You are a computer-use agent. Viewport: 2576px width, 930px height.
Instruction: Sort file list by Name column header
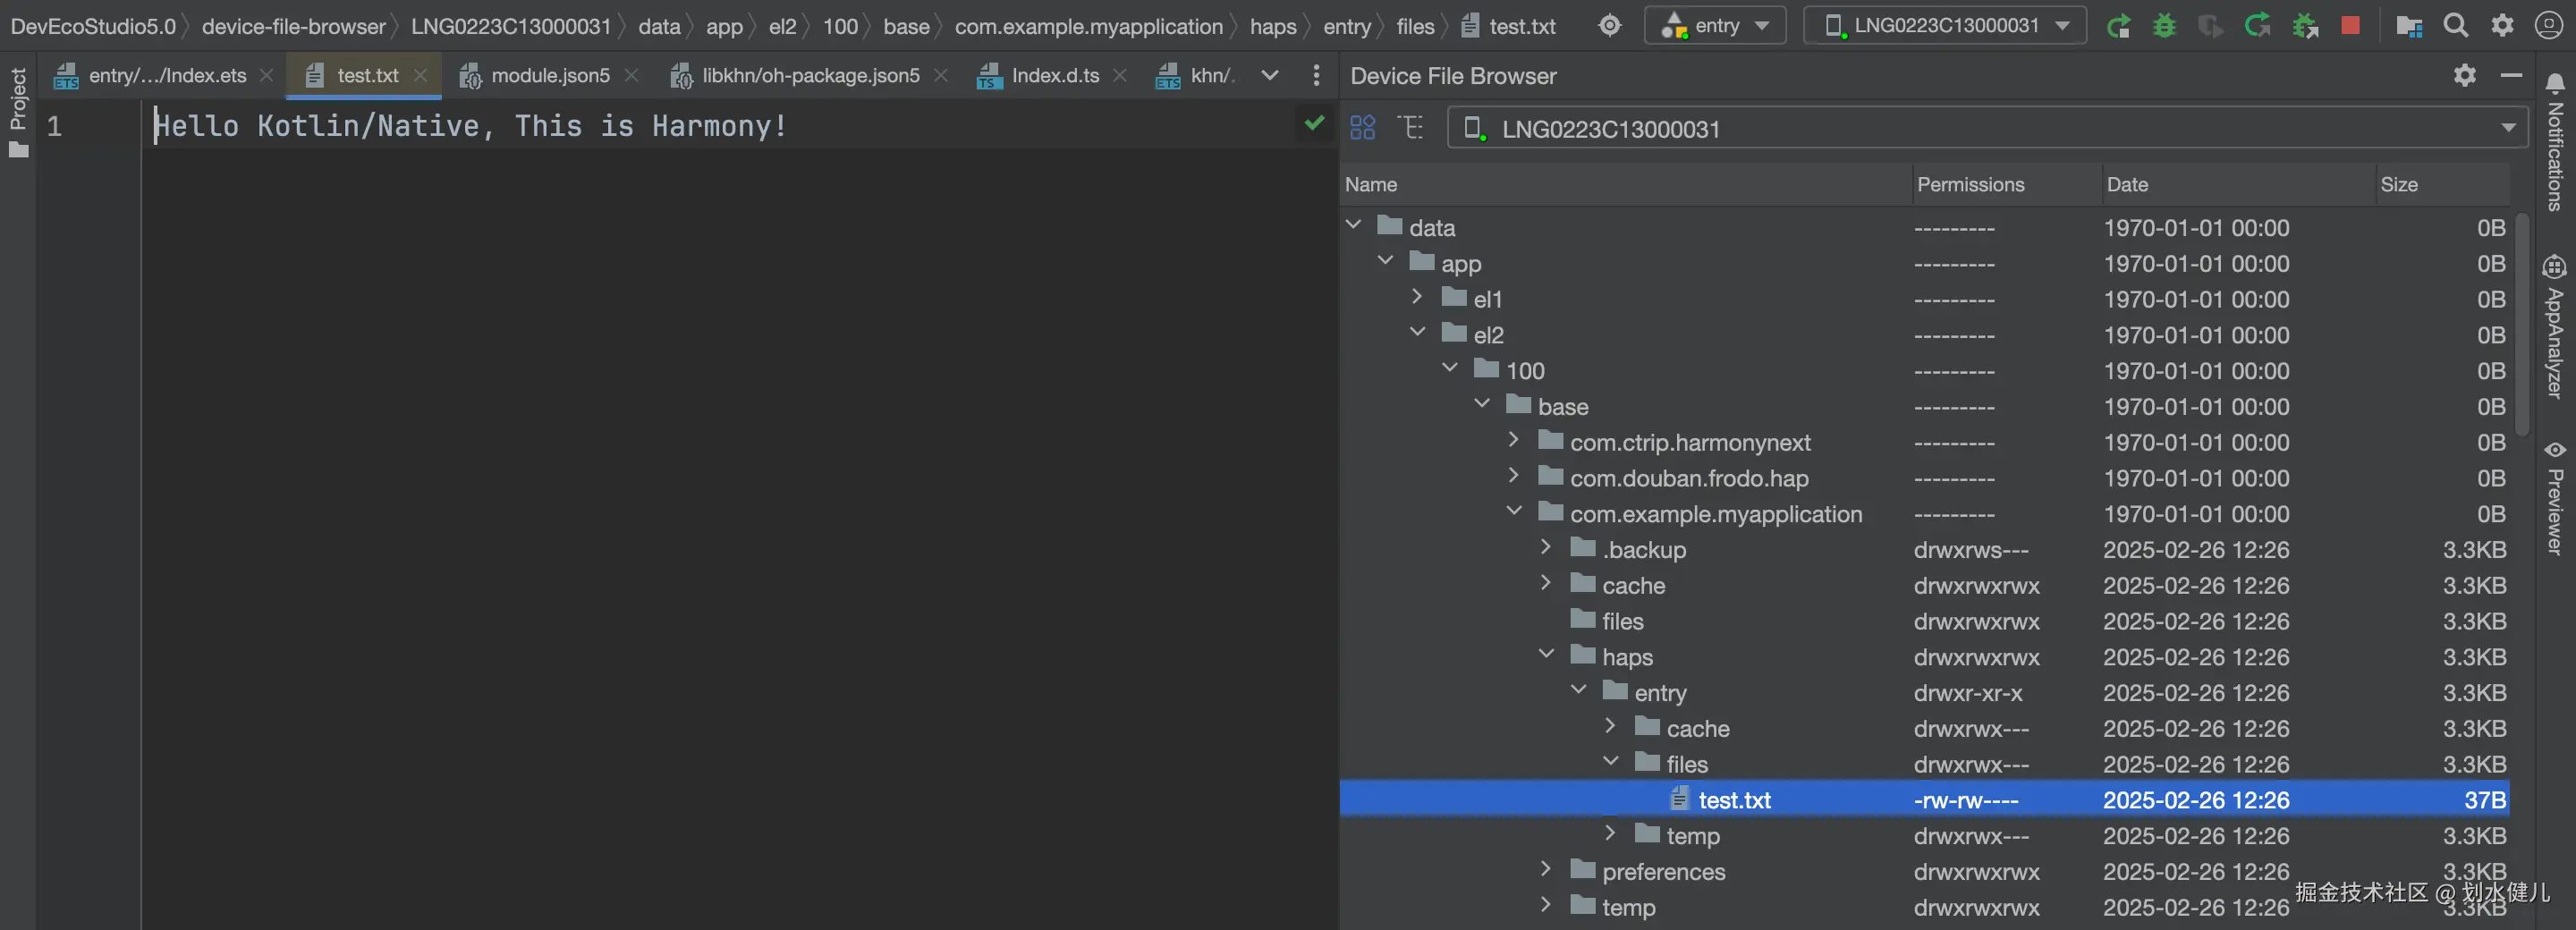tap(1625, 184)
